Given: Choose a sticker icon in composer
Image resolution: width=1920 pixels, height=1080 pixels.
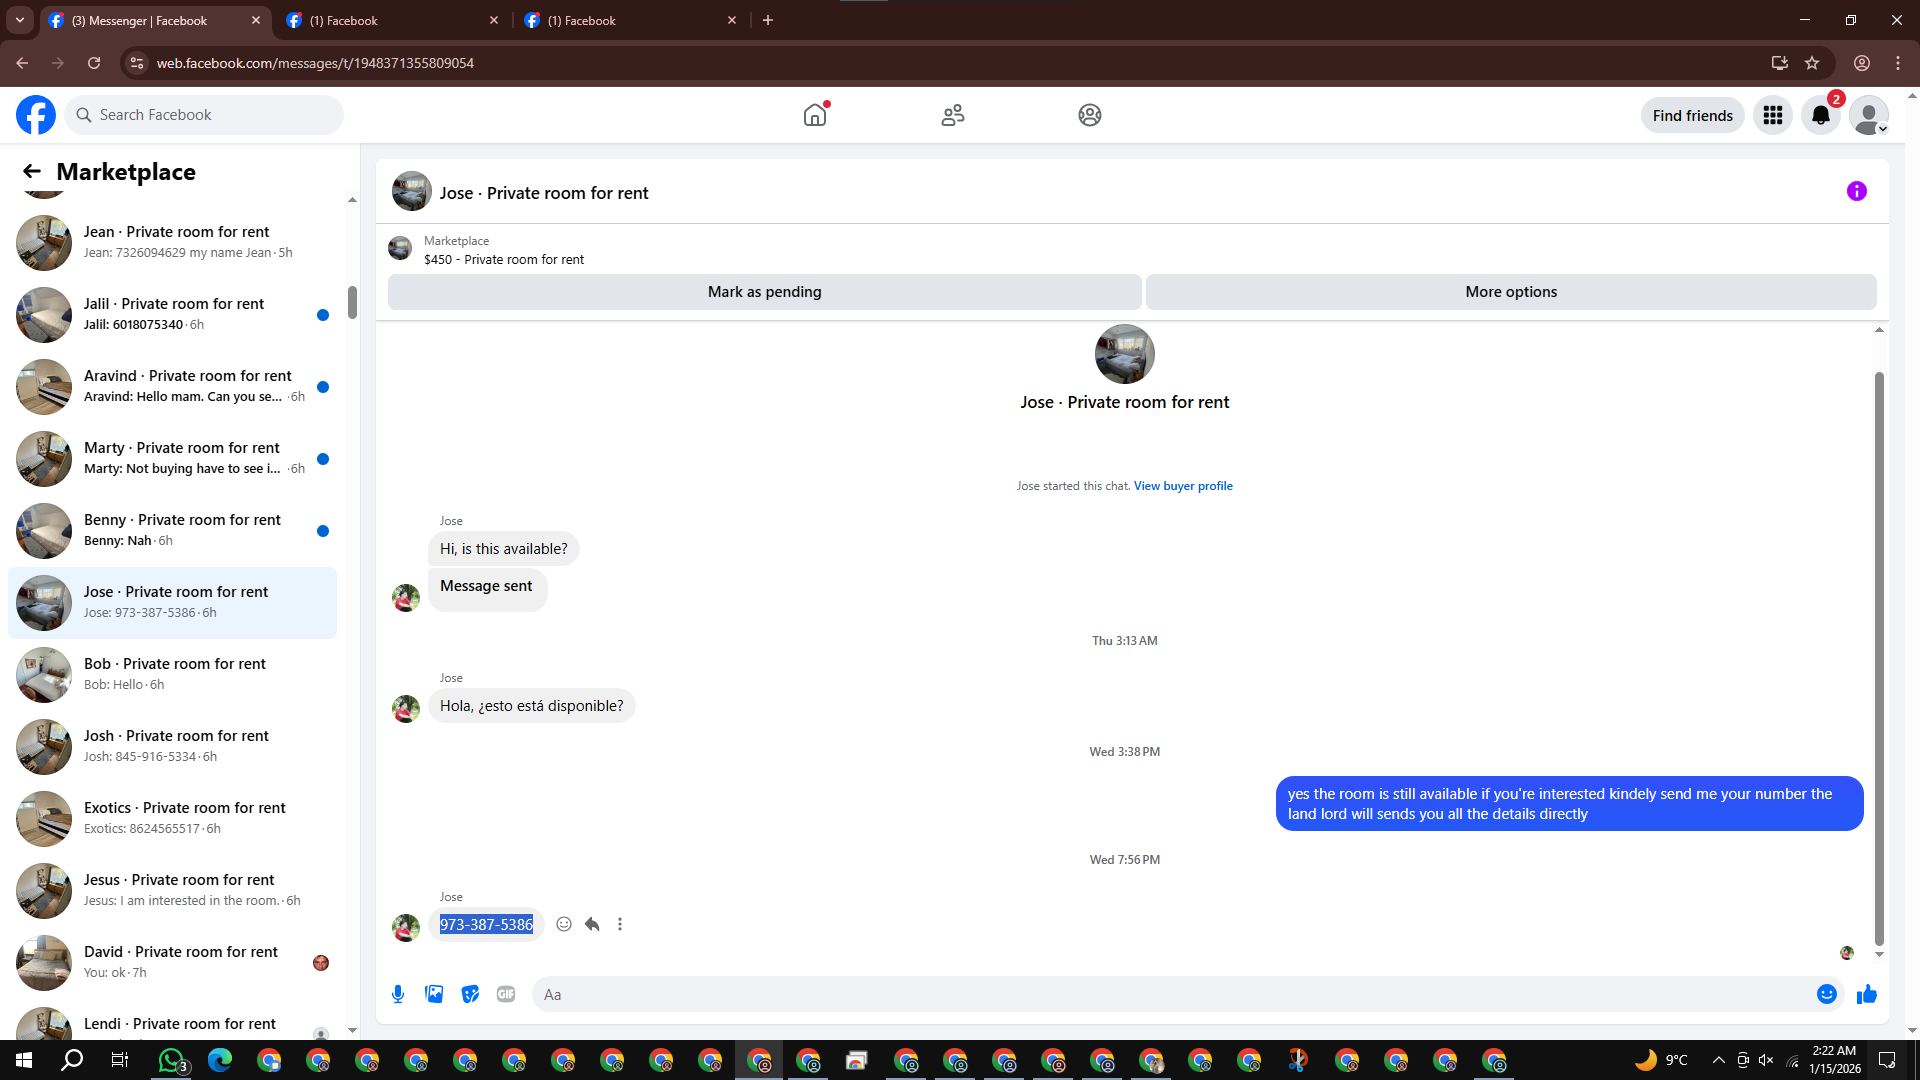Looking at the screenshot, I should (x=470, y=994).
